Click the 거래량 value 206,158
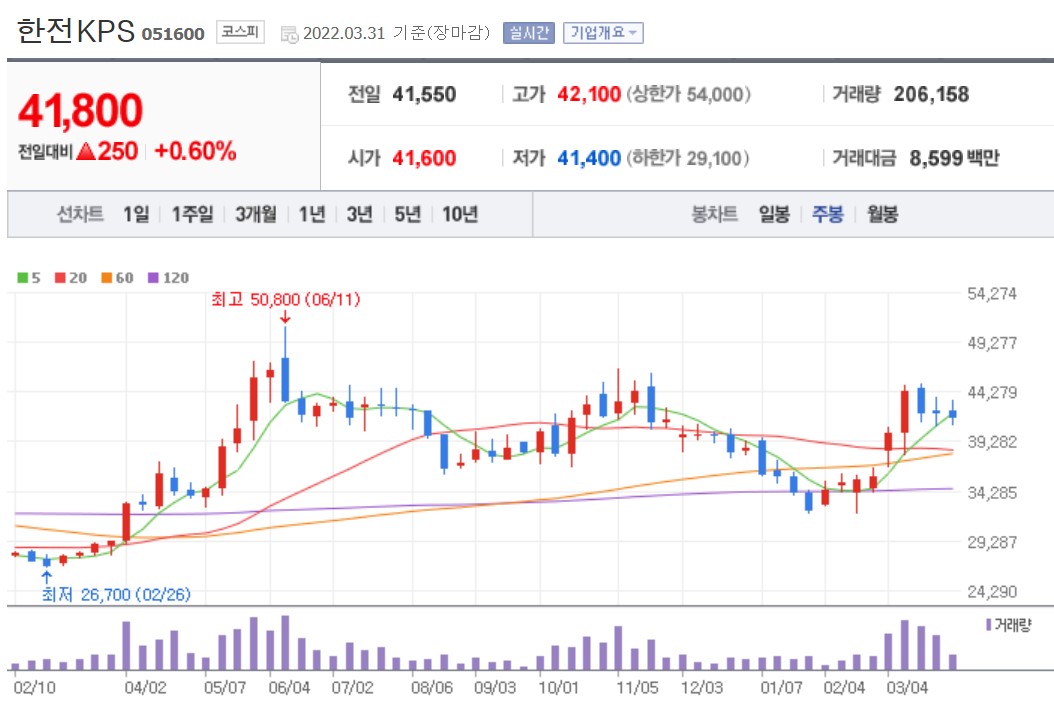Viewport: 1054px width, 723px height. tap(931, 94)
